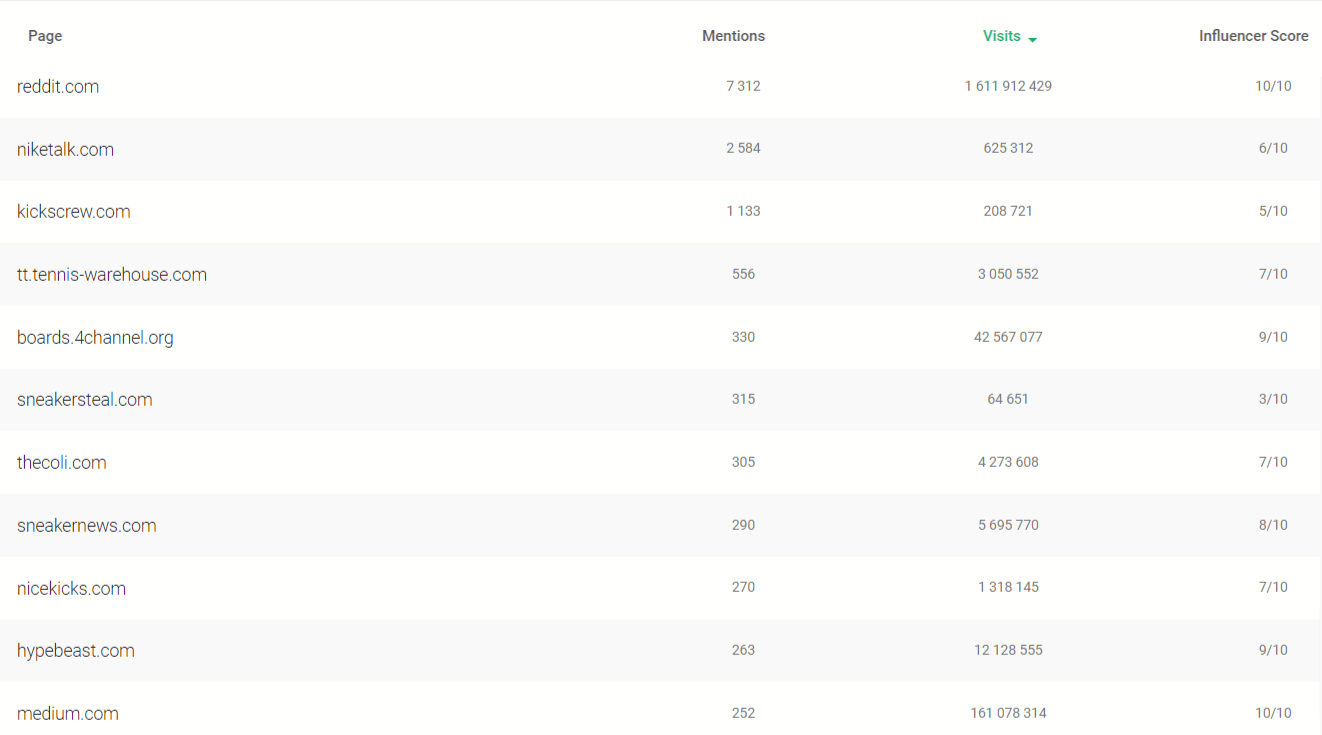The width and height of the screenshot is (1322, 735).
Task: Sort by Influencer Score column header
Action: [x=1253, y=36]
